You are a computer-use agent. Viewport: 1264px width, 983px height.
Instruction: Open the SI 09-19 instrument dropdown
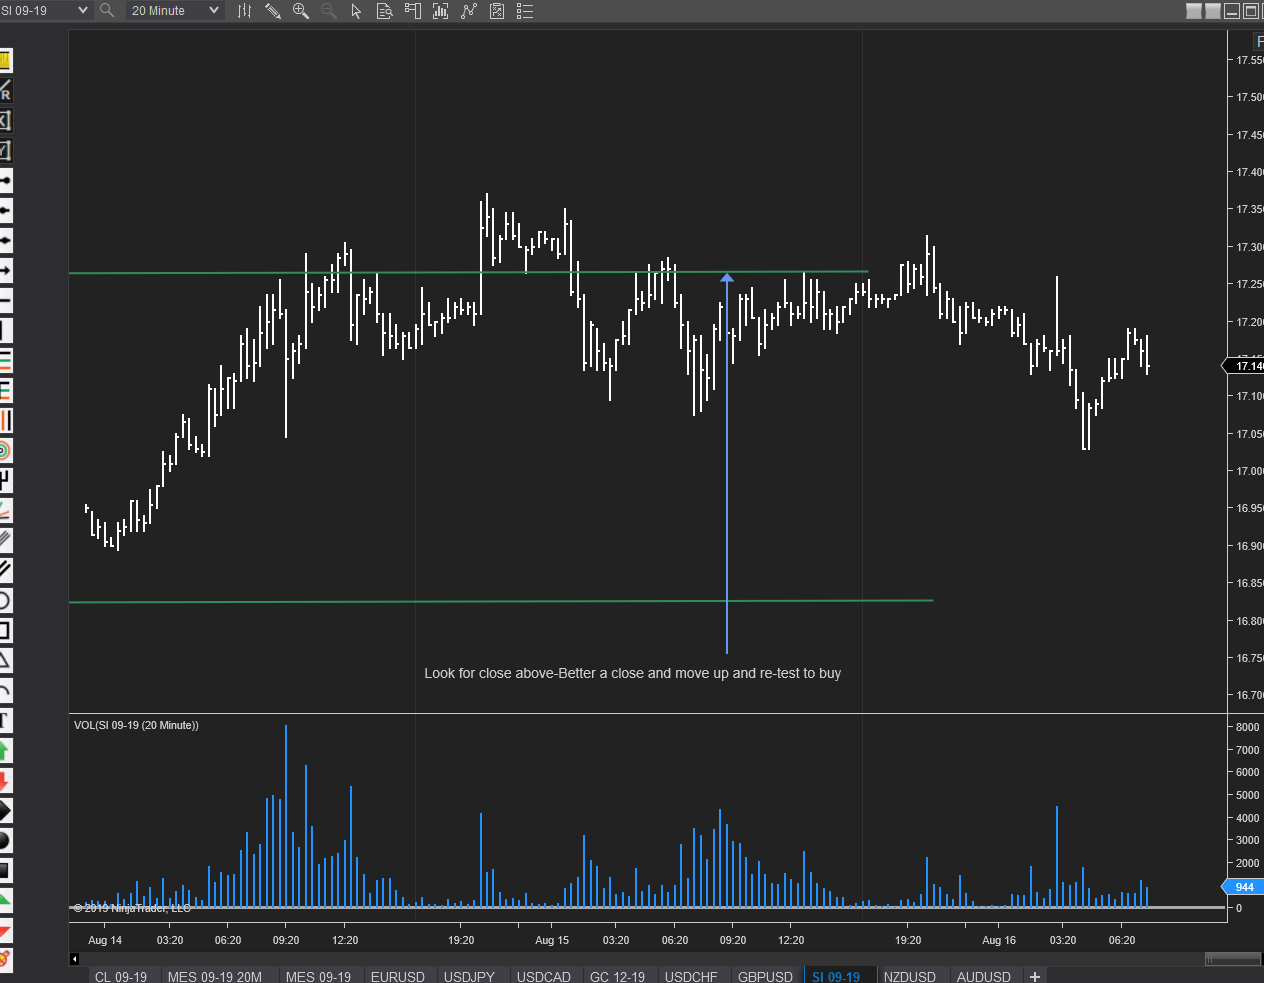46,10
